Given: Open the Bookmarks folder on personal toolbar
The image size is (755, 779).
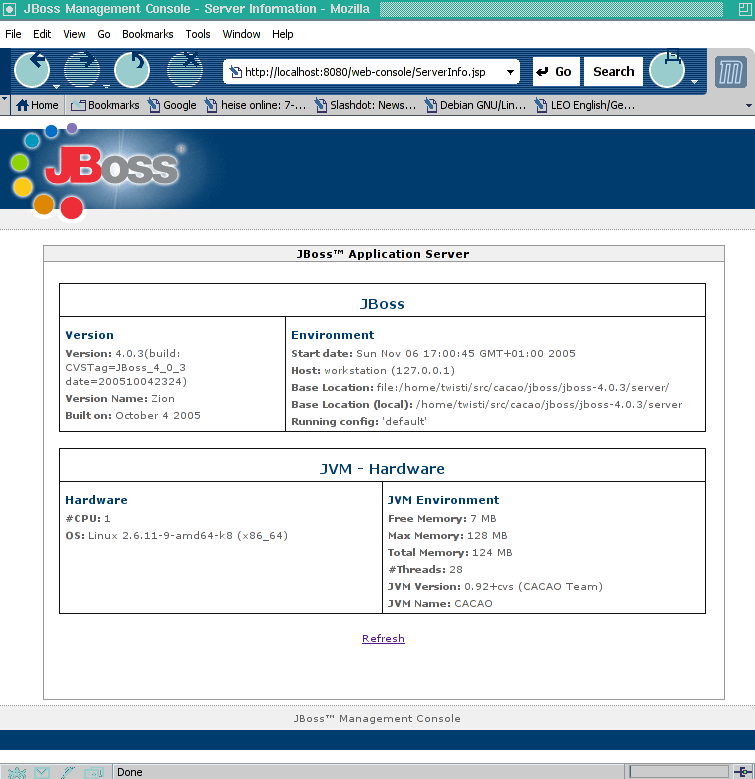Looking at the screenshot, I should click(105, 105).
